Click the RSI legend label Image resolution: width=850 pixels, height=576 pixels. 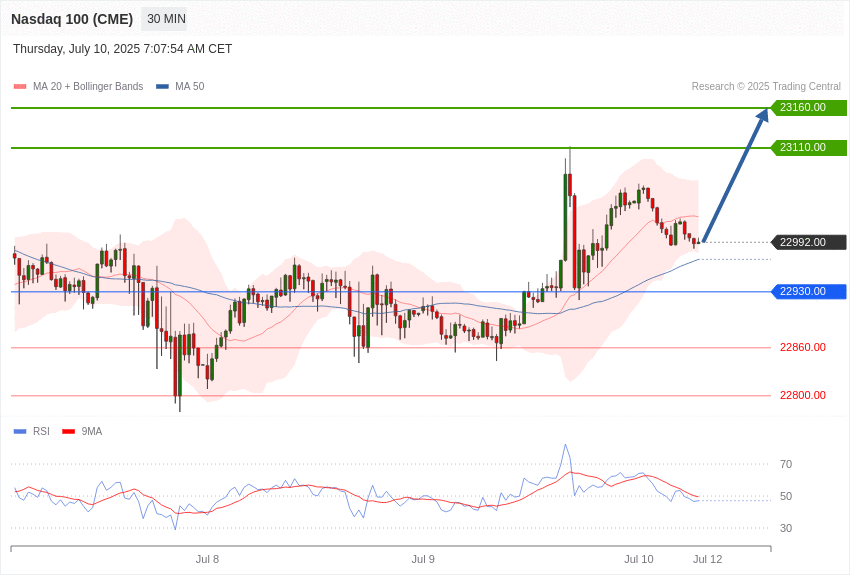pos(41,431)
